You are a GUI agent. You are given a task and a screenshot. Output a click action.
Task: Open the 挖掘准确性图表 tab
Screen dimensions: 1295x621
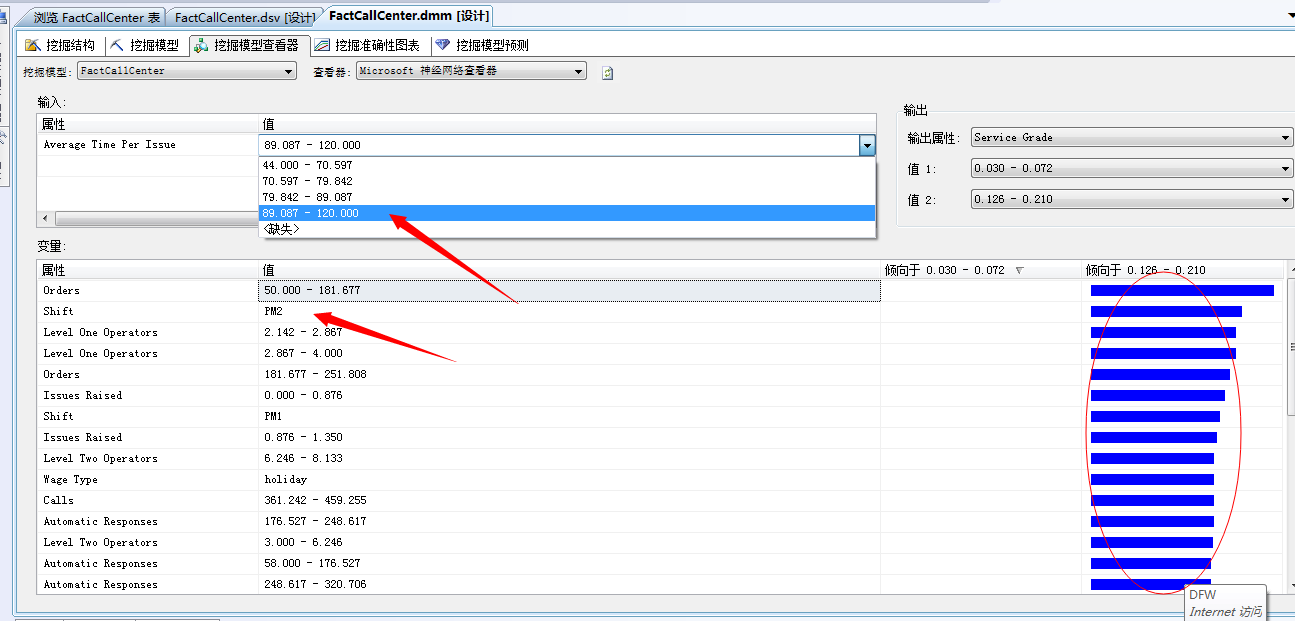pos(367,45)
